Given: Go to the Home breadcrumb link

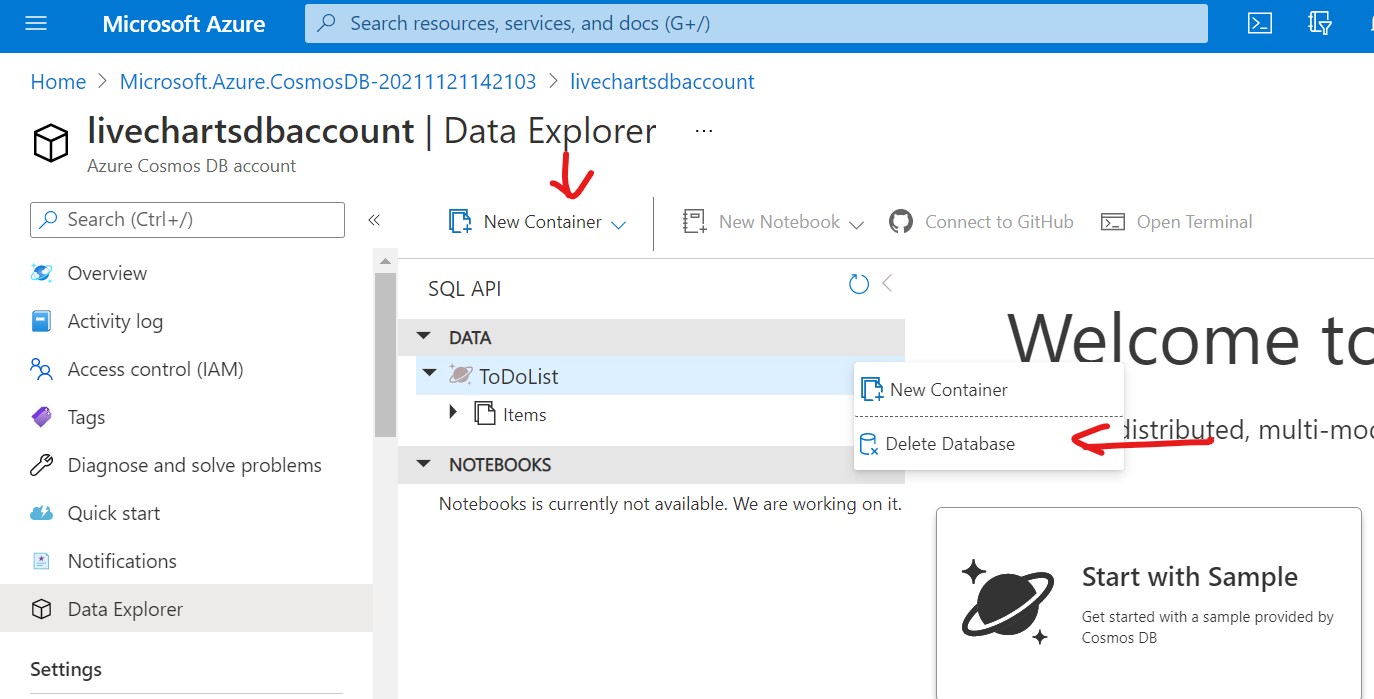Looking at the screenshot, I should (x=58, y=82).
